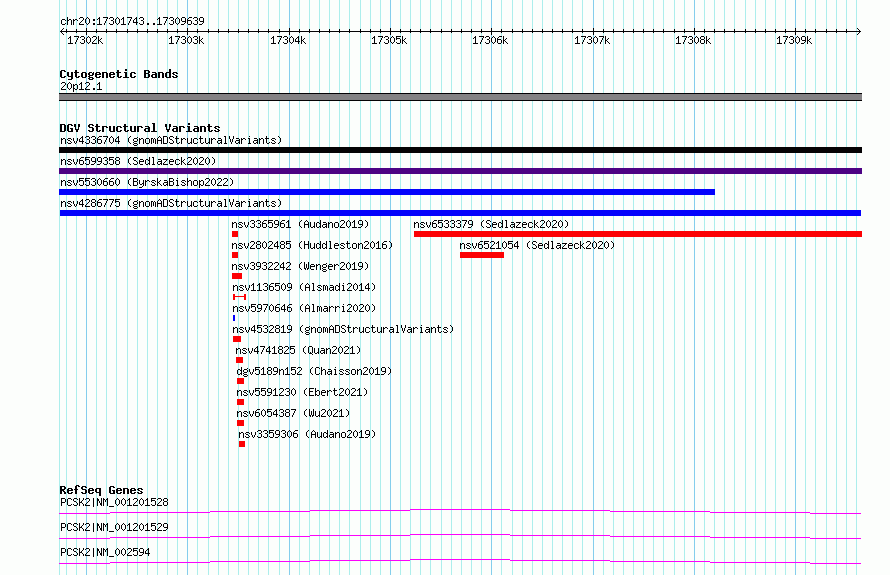890x575 pixels.
Task: Click the 17309k ruler tick label
Action: point(794,40)
